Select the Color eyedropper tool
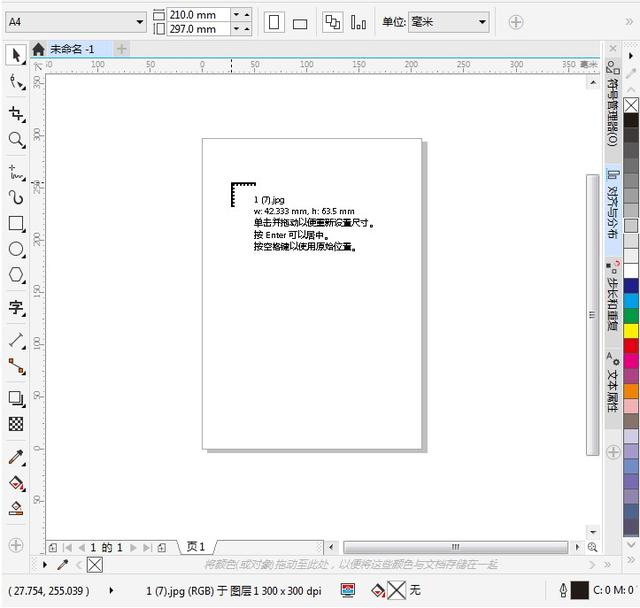Screen dimensions: 640x608 [16, 457]
